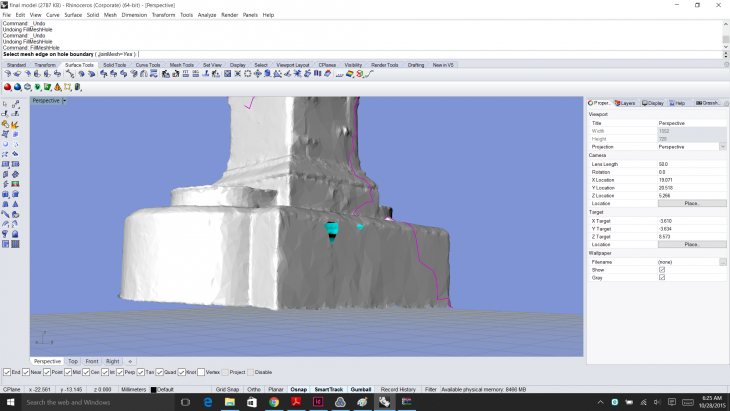Open the Analyze menu
730x411 pixels.
pyautogui.click(x=207, y=15)
